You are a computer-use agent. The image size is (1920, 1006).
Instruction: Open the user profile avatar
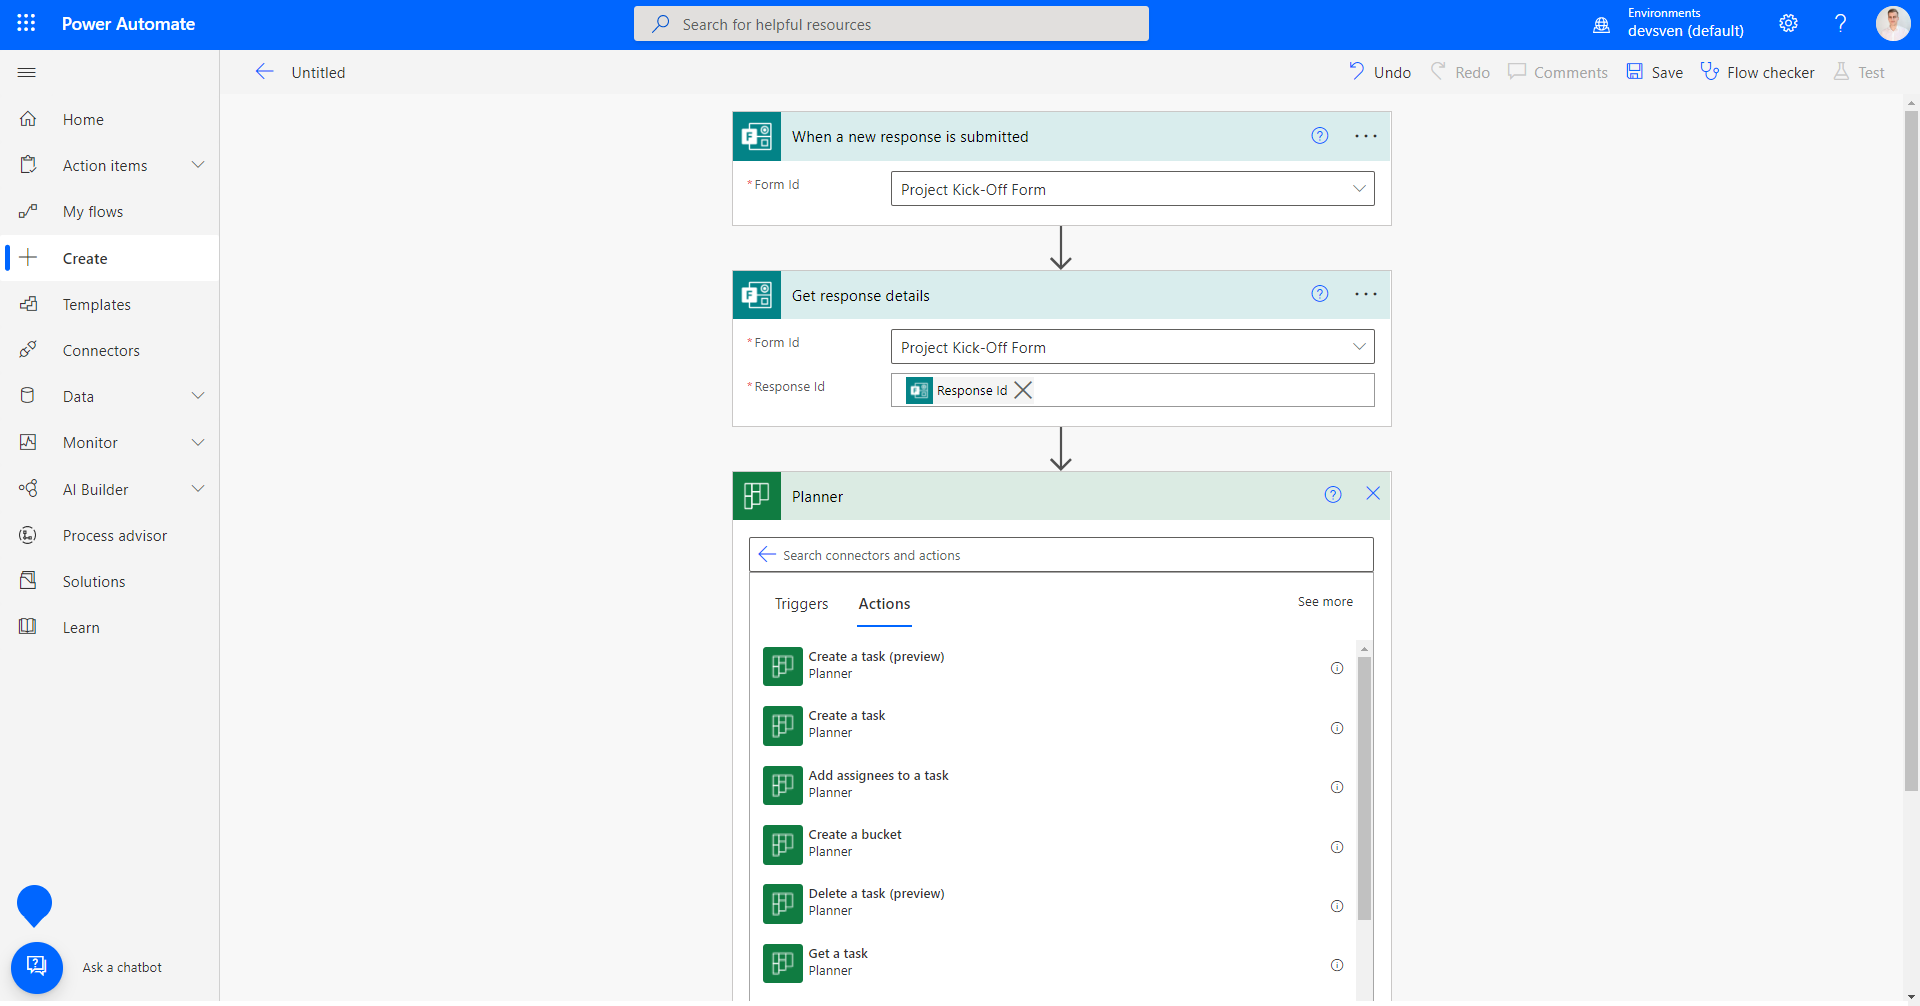[x=1892, y=23]
